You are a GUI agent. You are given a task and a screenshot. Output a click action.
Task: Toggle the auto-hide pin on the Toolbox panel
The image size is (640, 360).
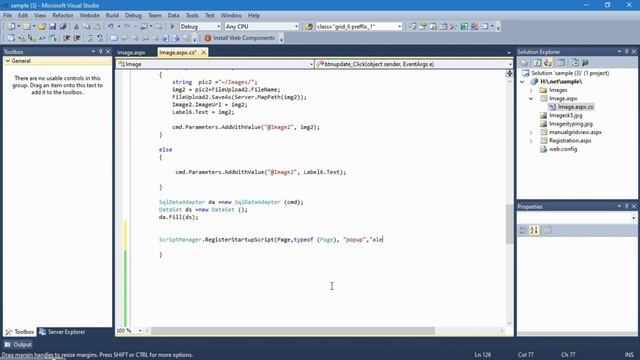(x=100, y=51)
